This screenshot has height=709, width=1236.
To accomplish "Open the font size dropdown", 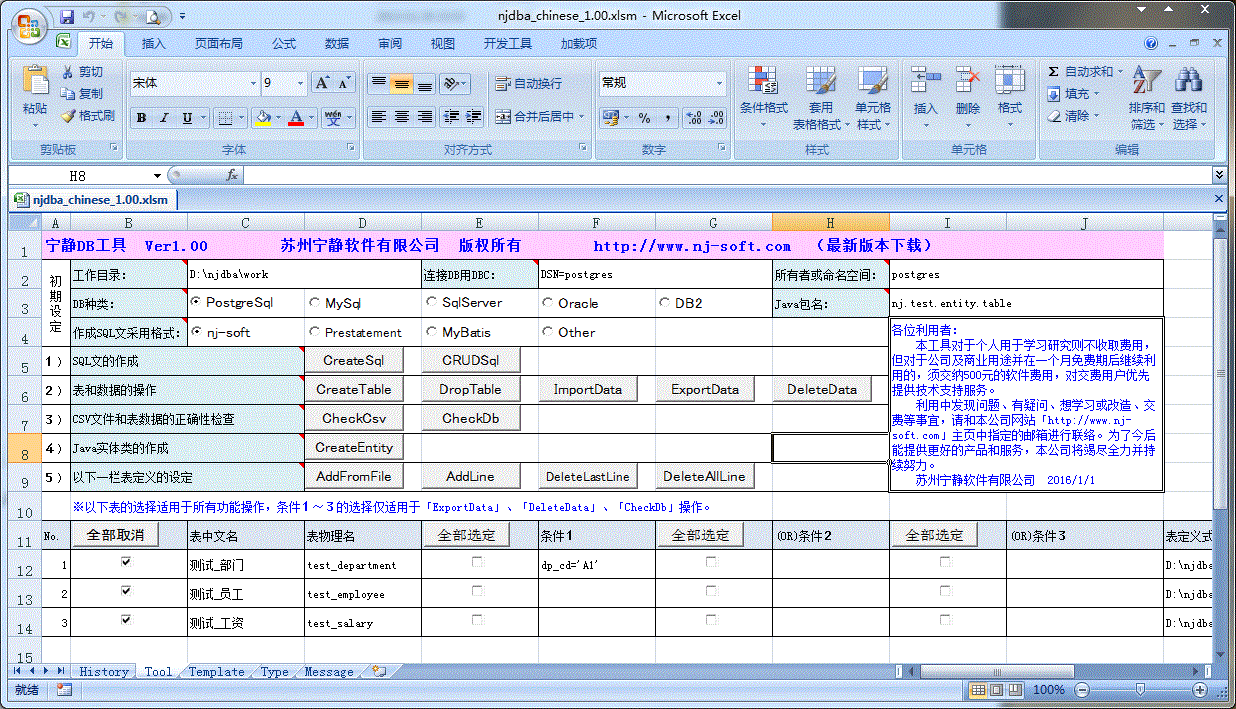I will 301,83.
